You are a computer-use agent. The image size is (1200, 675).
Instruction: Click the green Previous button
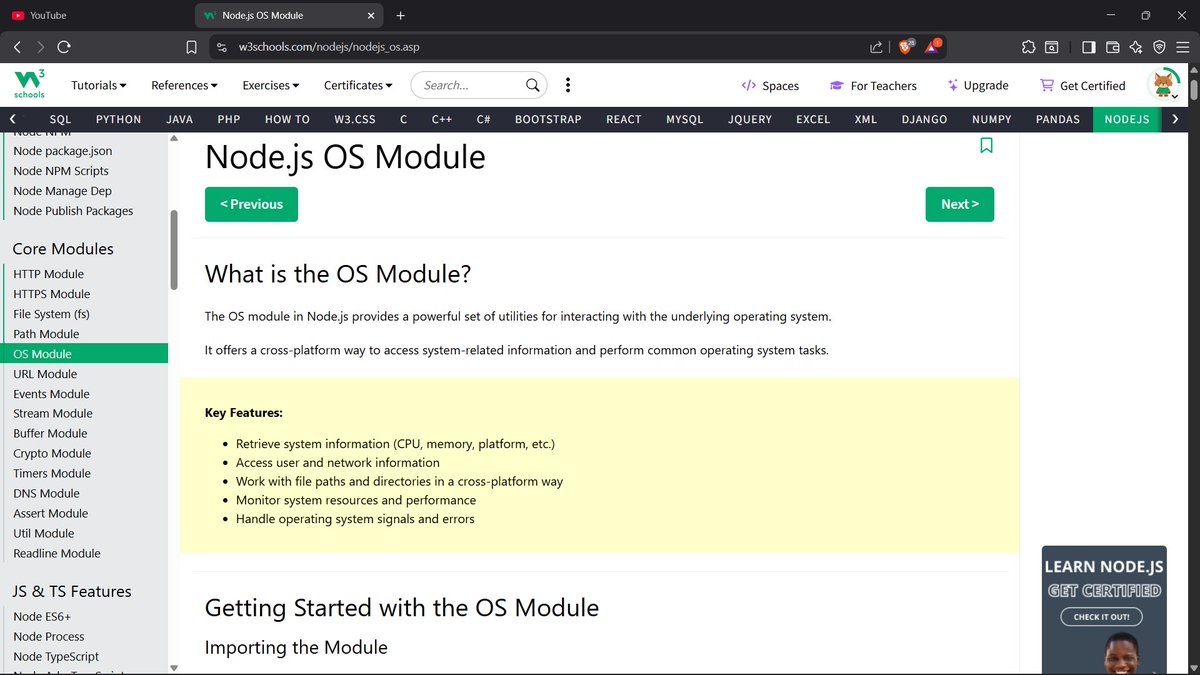coord(251,204)
